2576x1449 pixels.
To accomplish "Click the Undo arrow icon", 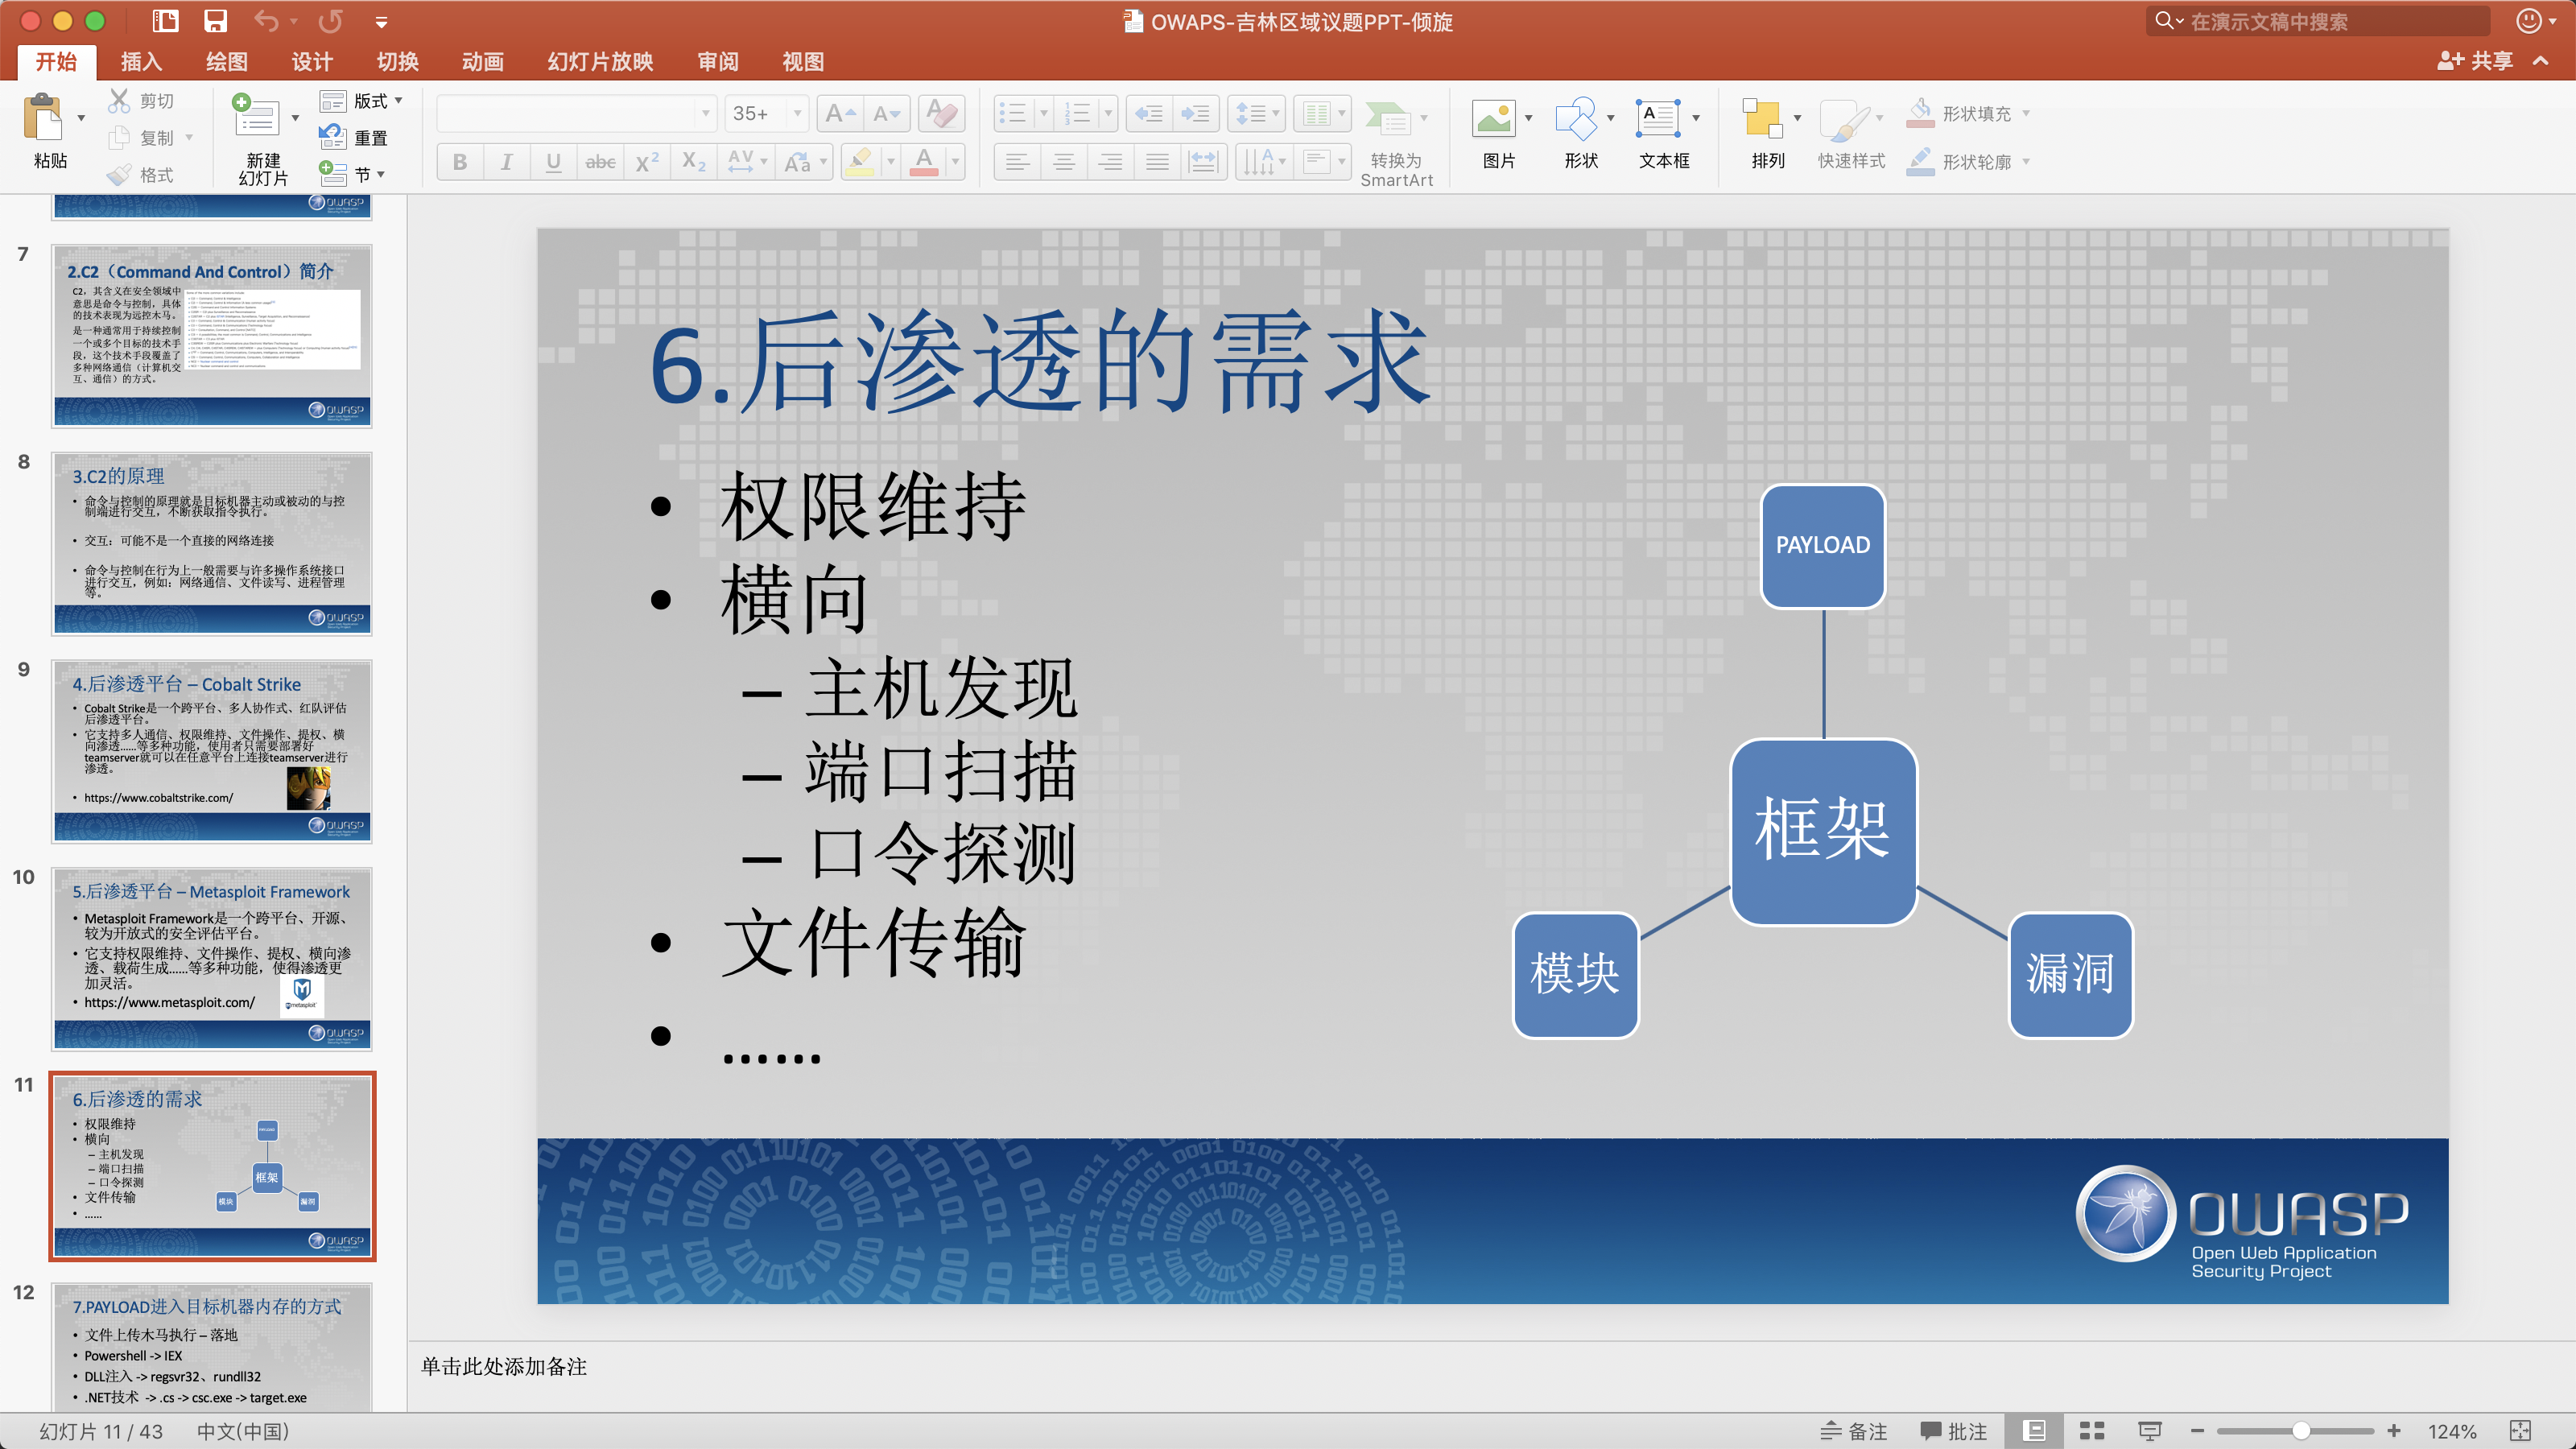I will coord(265,21).
